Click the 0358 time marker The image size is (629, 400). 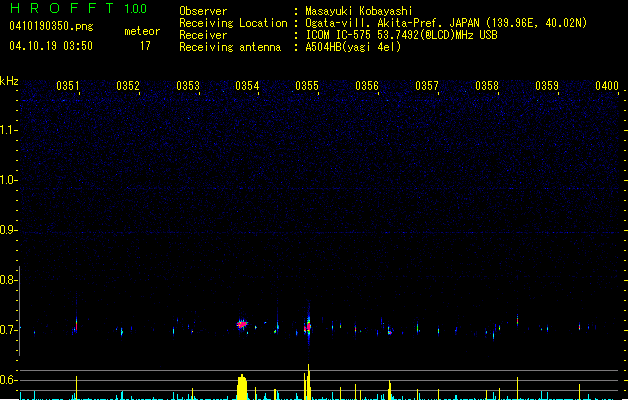(x=487, y=86)
